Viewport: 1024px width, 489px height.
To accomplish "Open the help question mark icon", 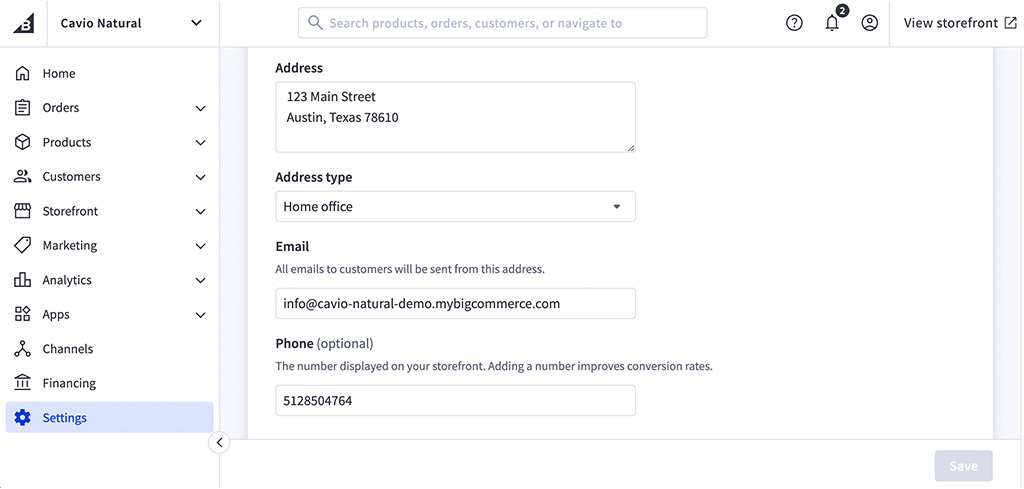I will pos(794,23).
